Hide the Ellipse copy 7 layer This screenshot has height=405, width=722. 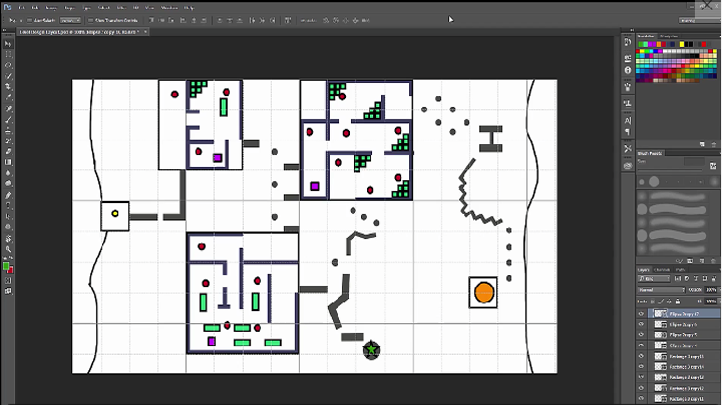[x=641, y=314]
